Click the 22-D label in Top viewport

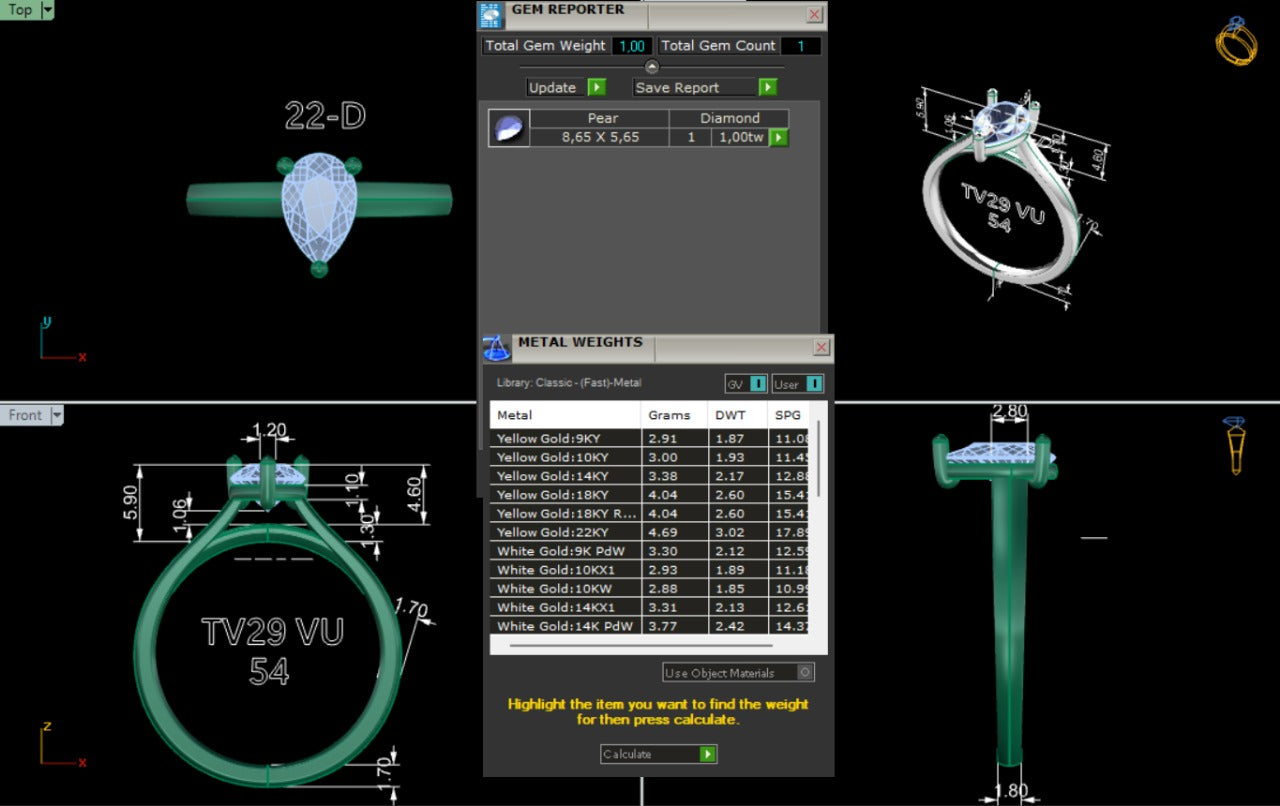(325, 116)
